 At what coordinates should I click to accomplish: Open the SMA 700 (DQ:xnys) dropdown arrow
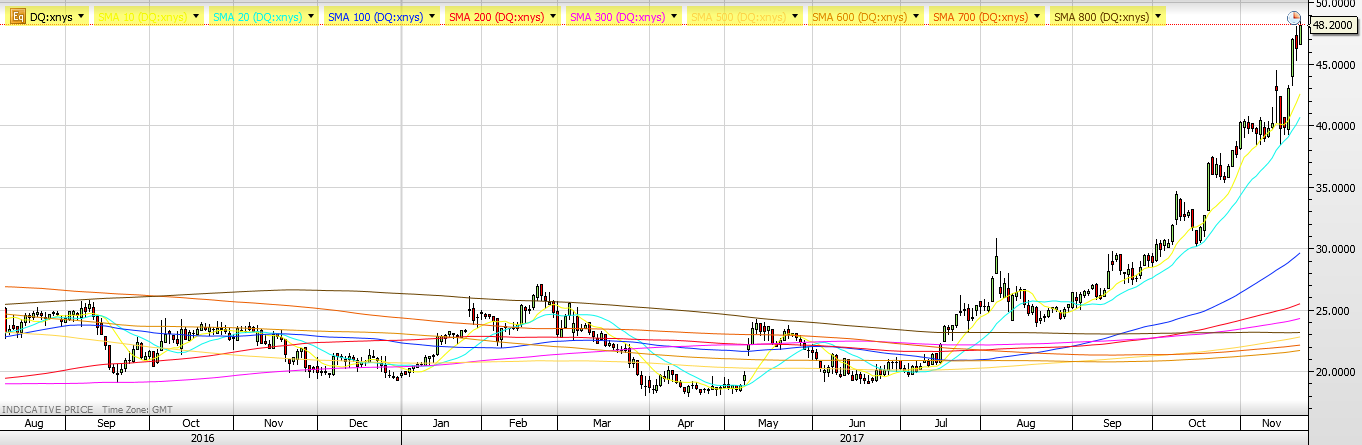coord(1036,17)
